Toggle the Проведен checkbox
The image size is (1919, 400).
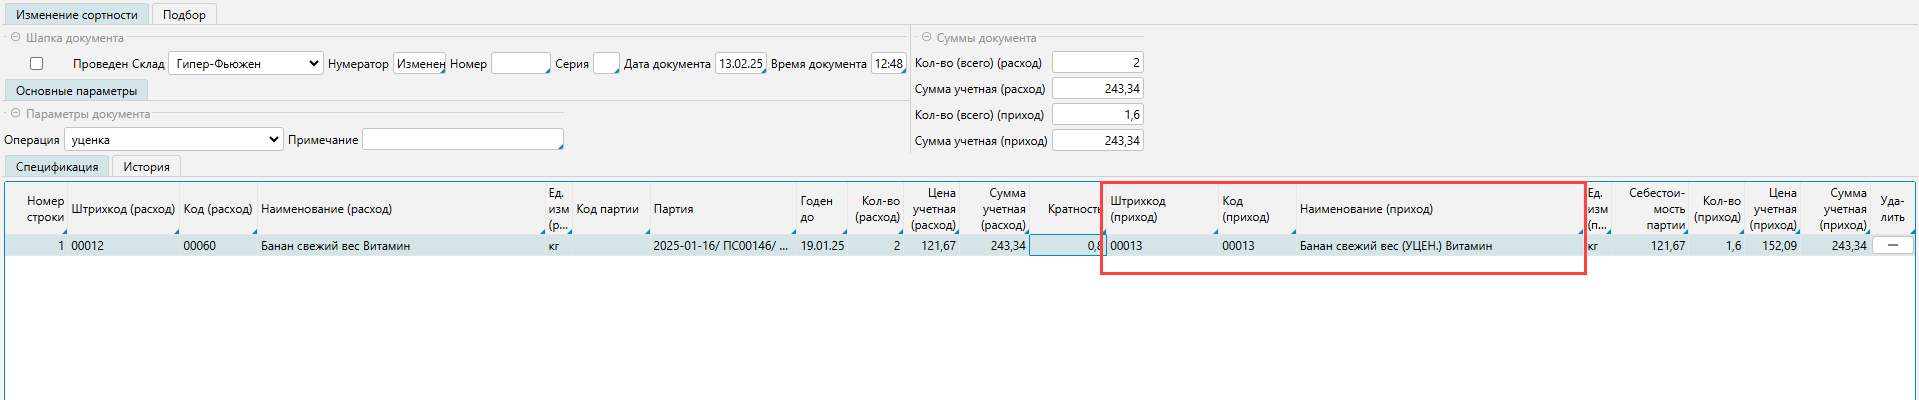pyautogui.click(x=37, y=64)
